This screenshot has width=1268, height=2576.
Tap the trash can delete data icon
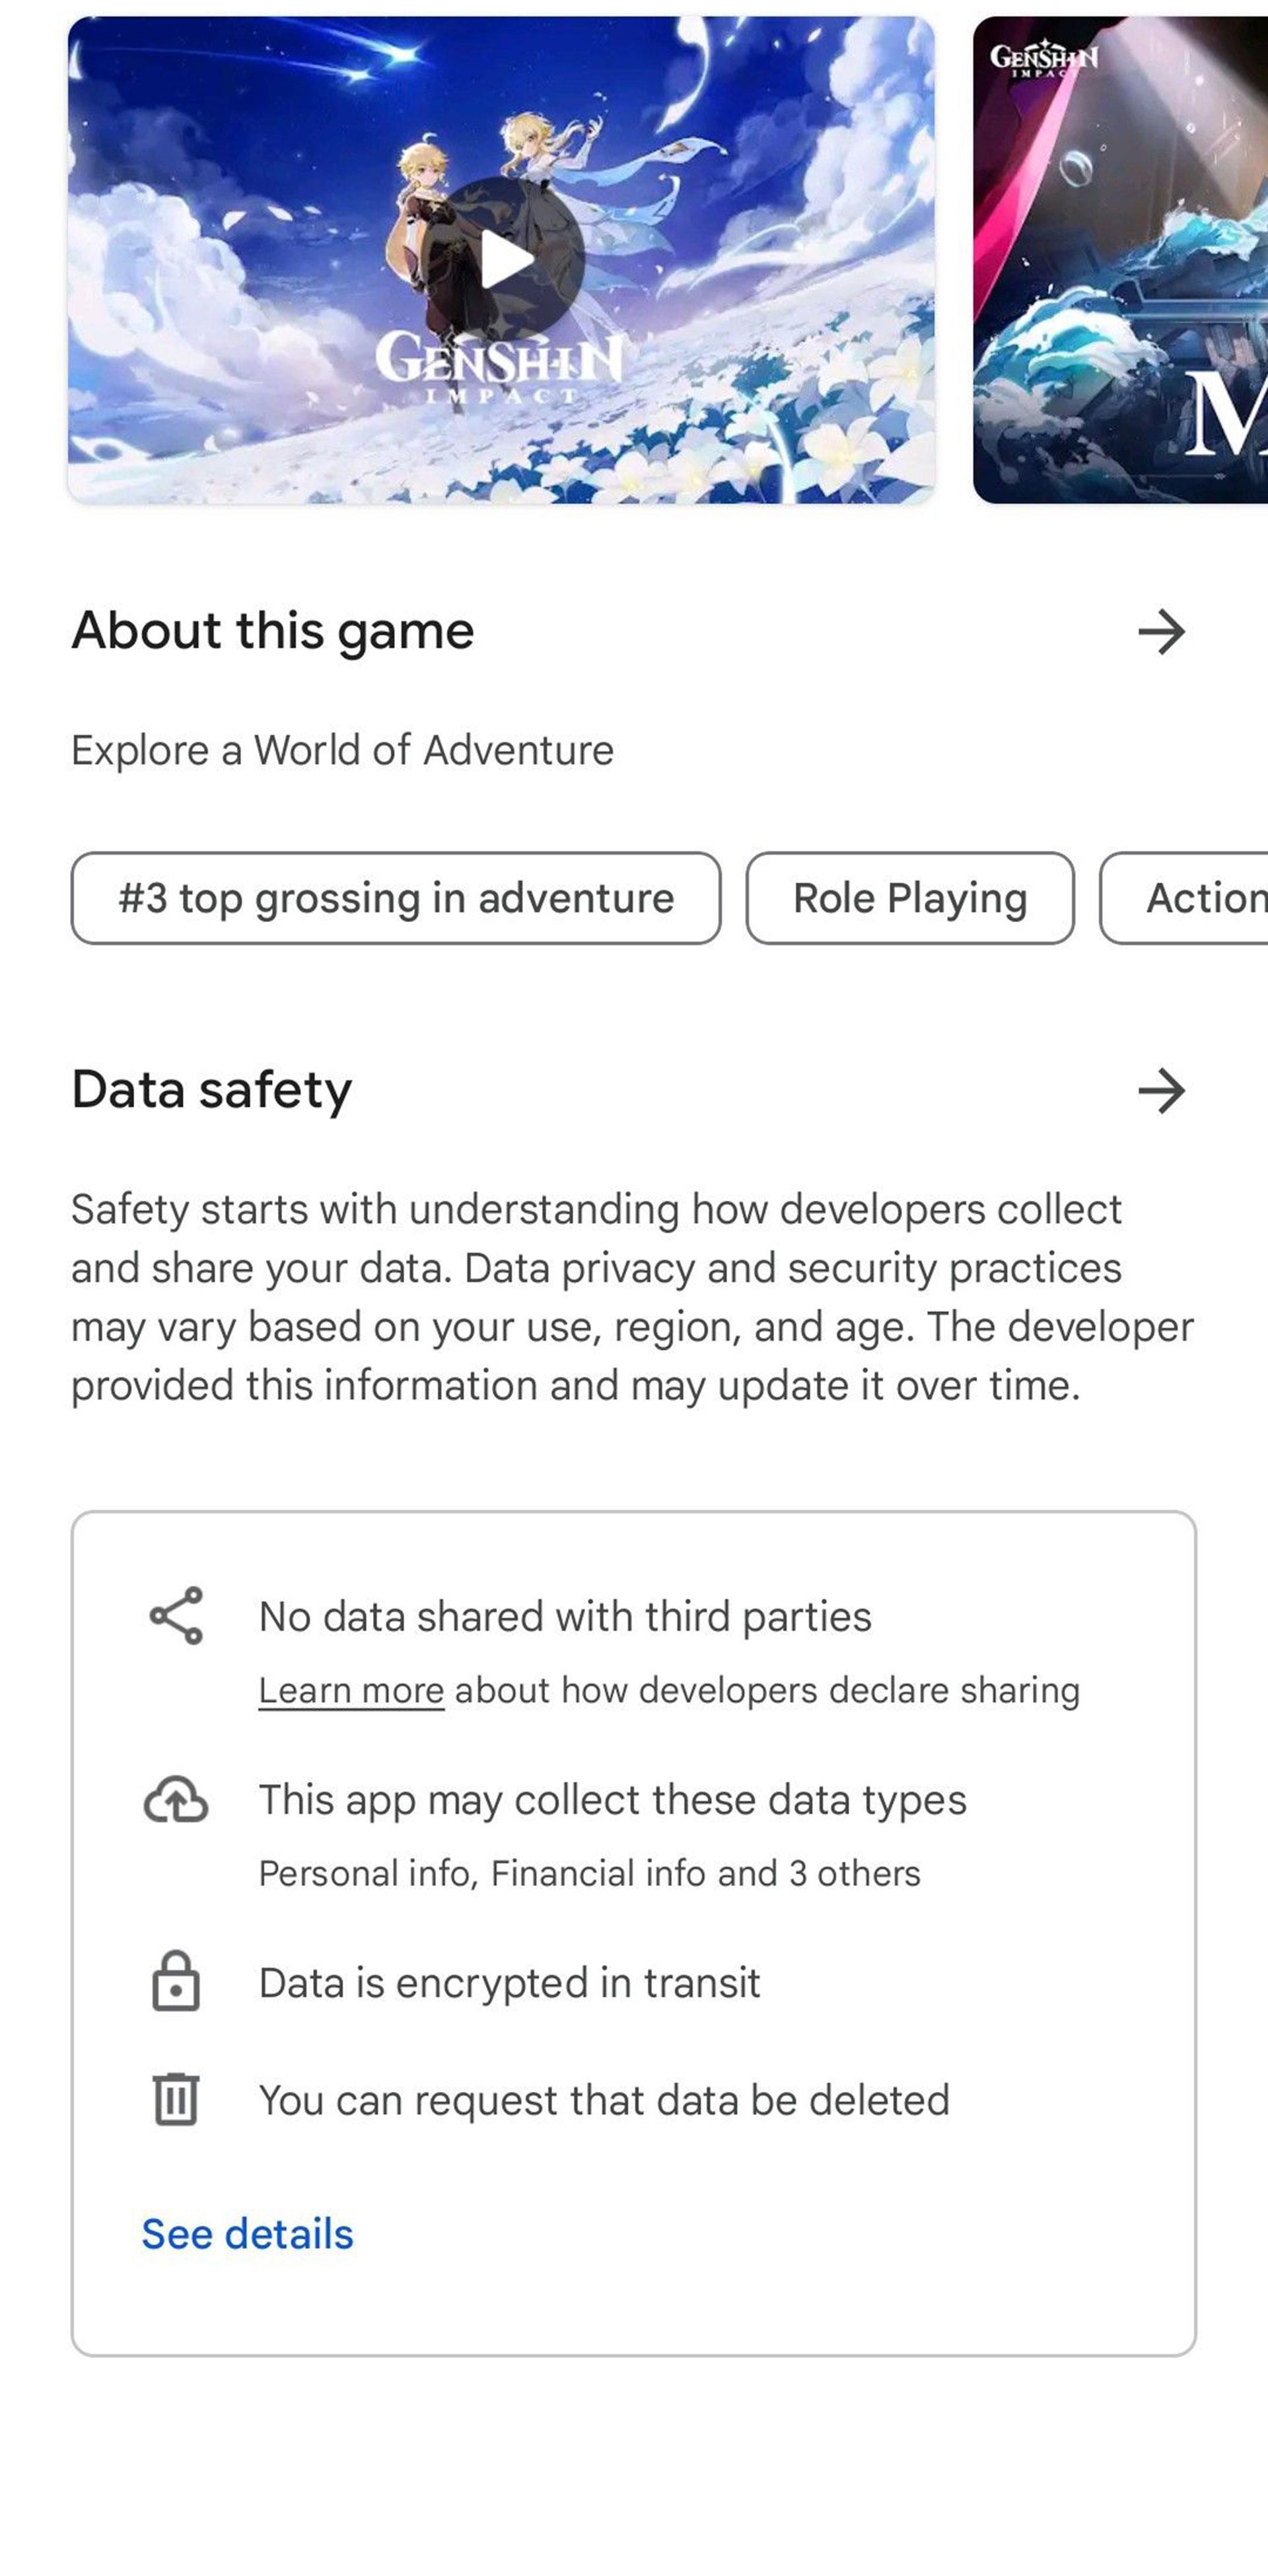pyautogui.click(x=176, y=2098)
